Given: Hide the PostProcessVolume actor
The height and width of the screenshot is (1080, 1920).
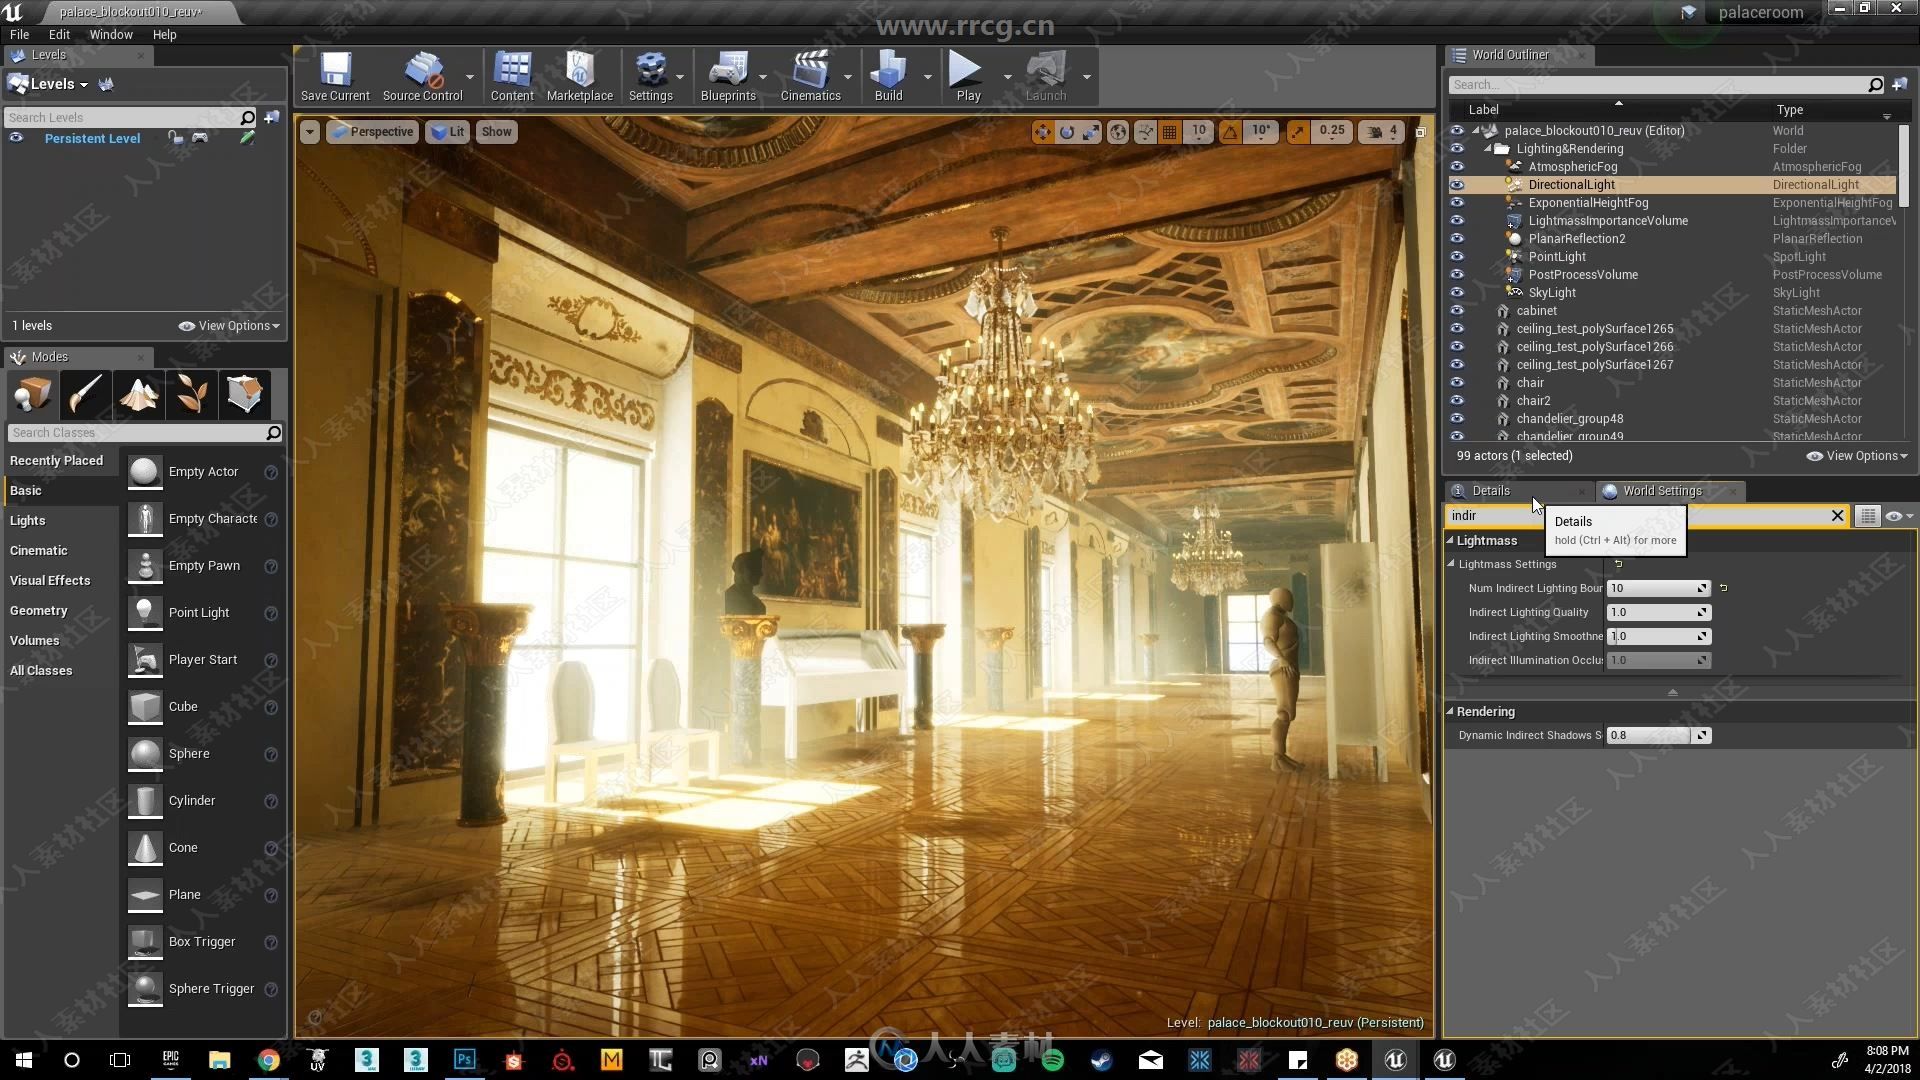Looking at the screenshot, I should coord(1457,275).
